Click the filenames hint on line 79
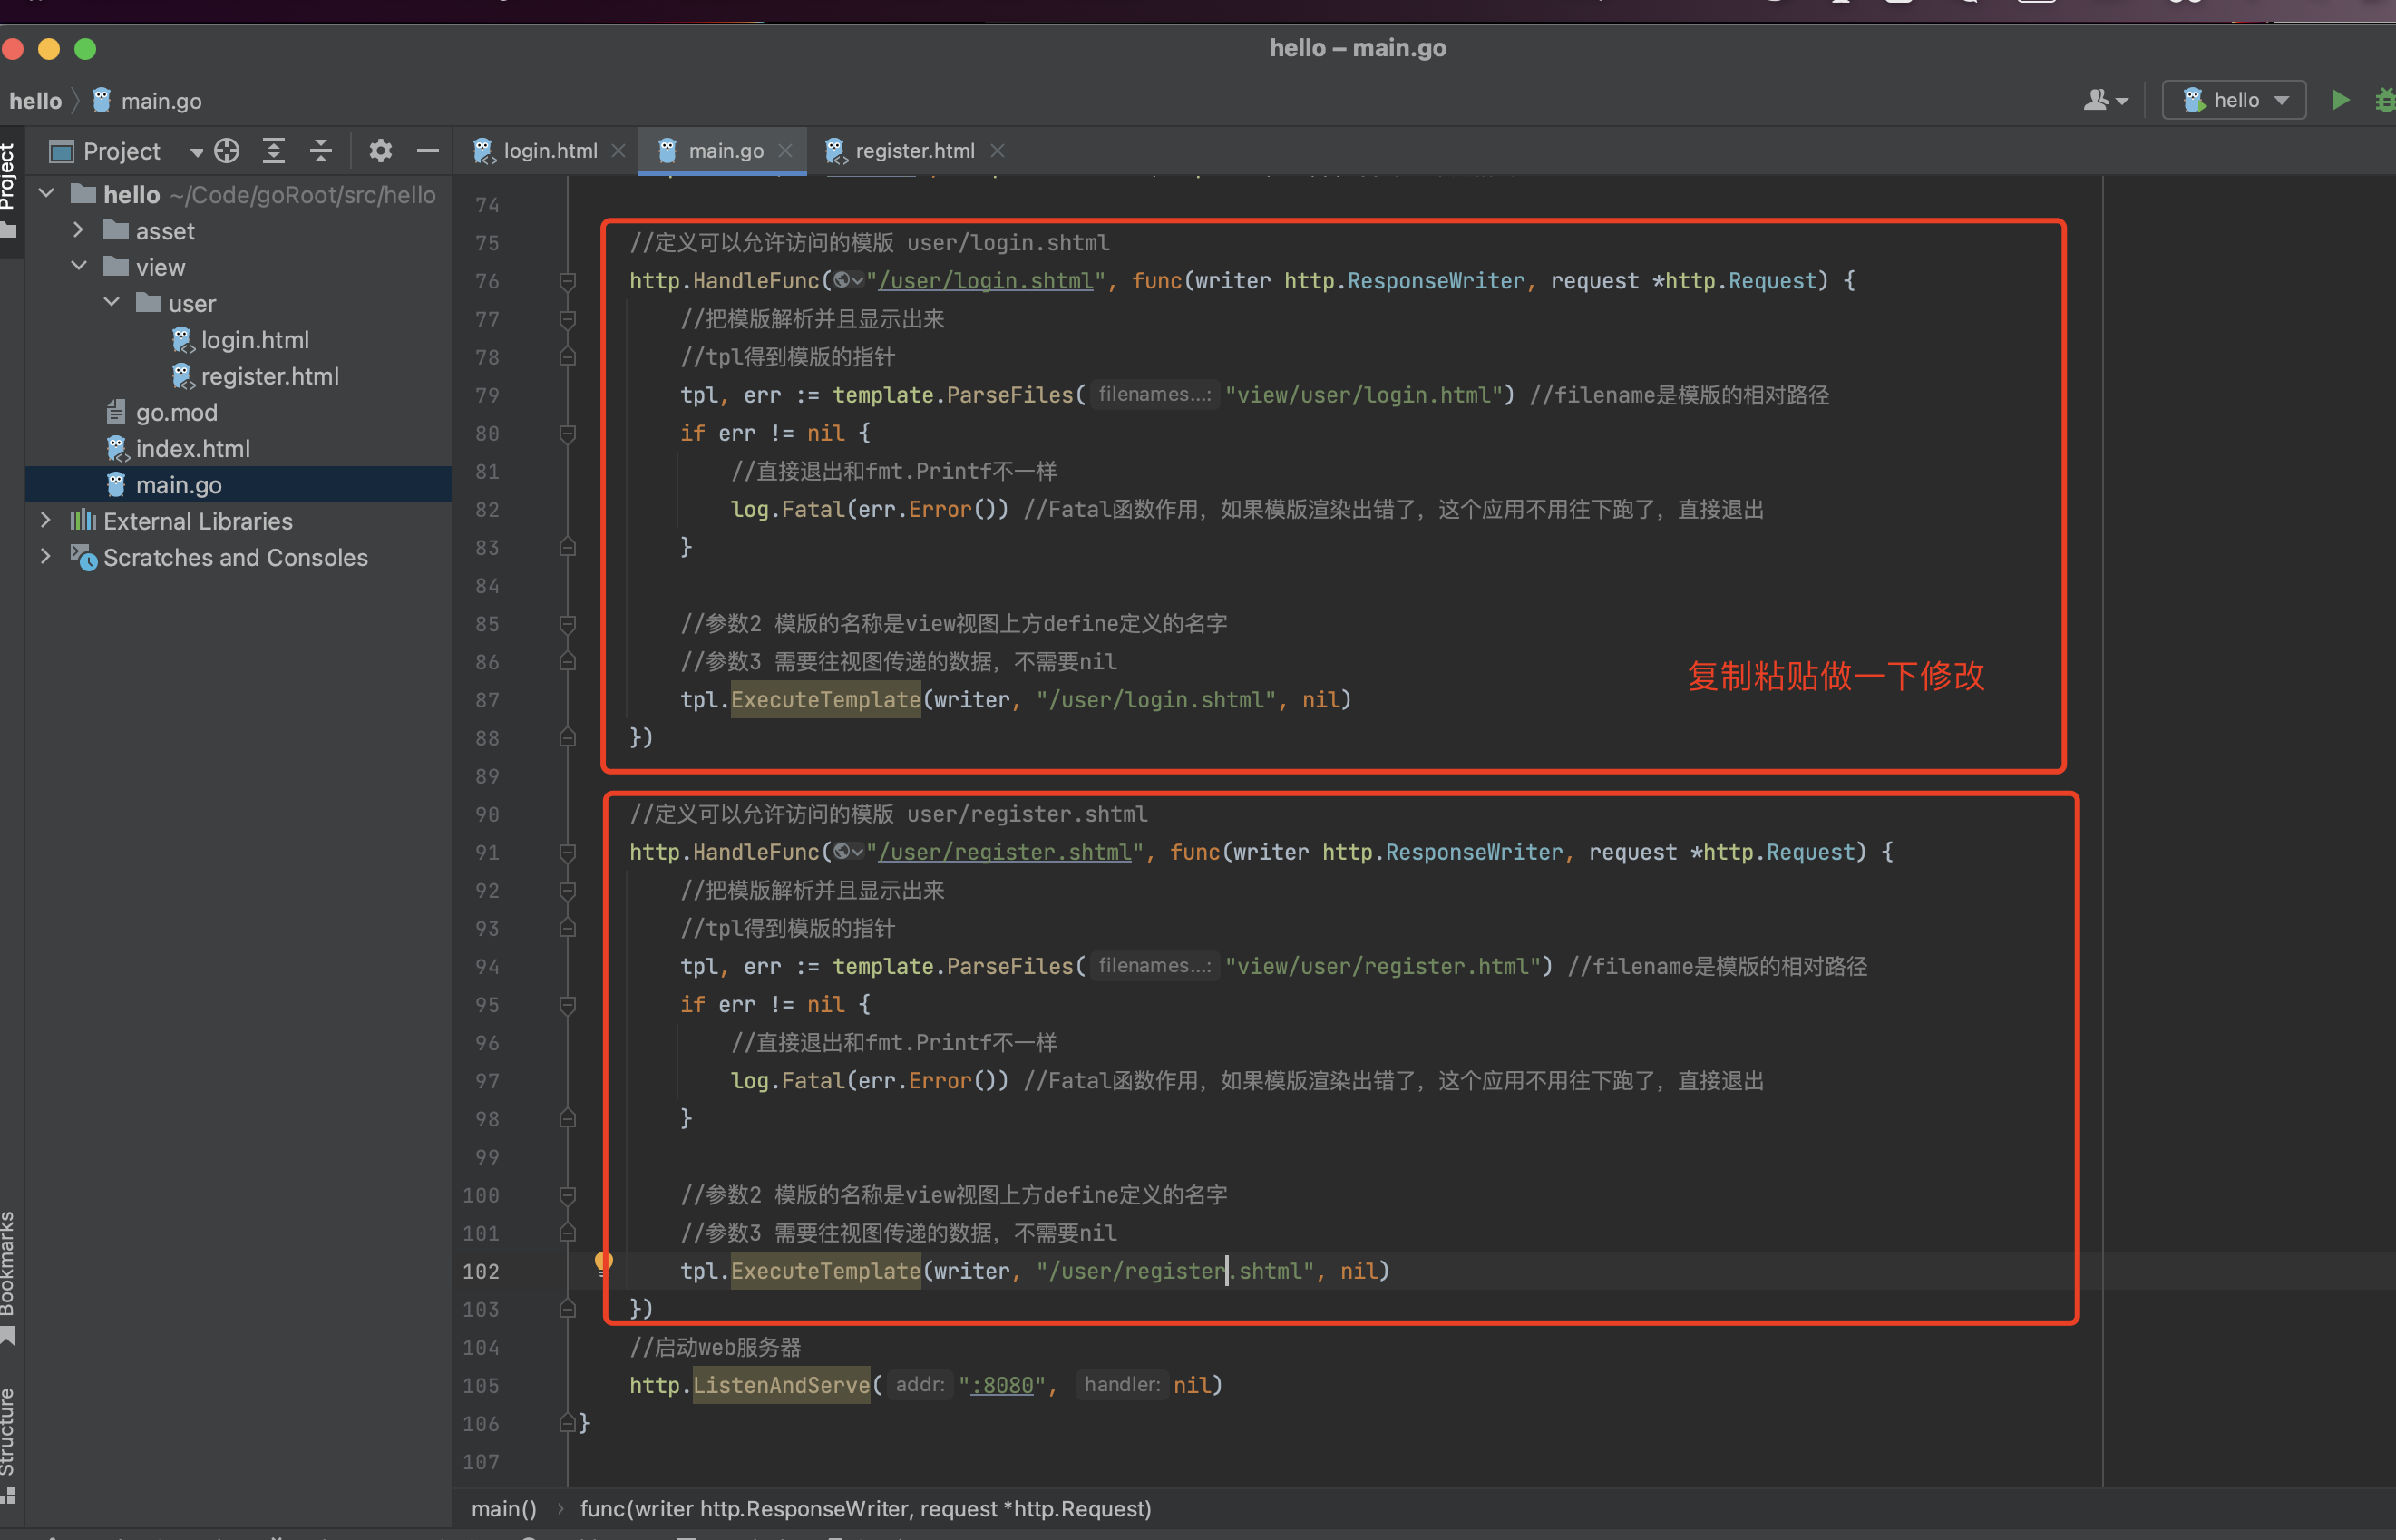This screenshot has width=2396, height=1540. [1154, 395]
